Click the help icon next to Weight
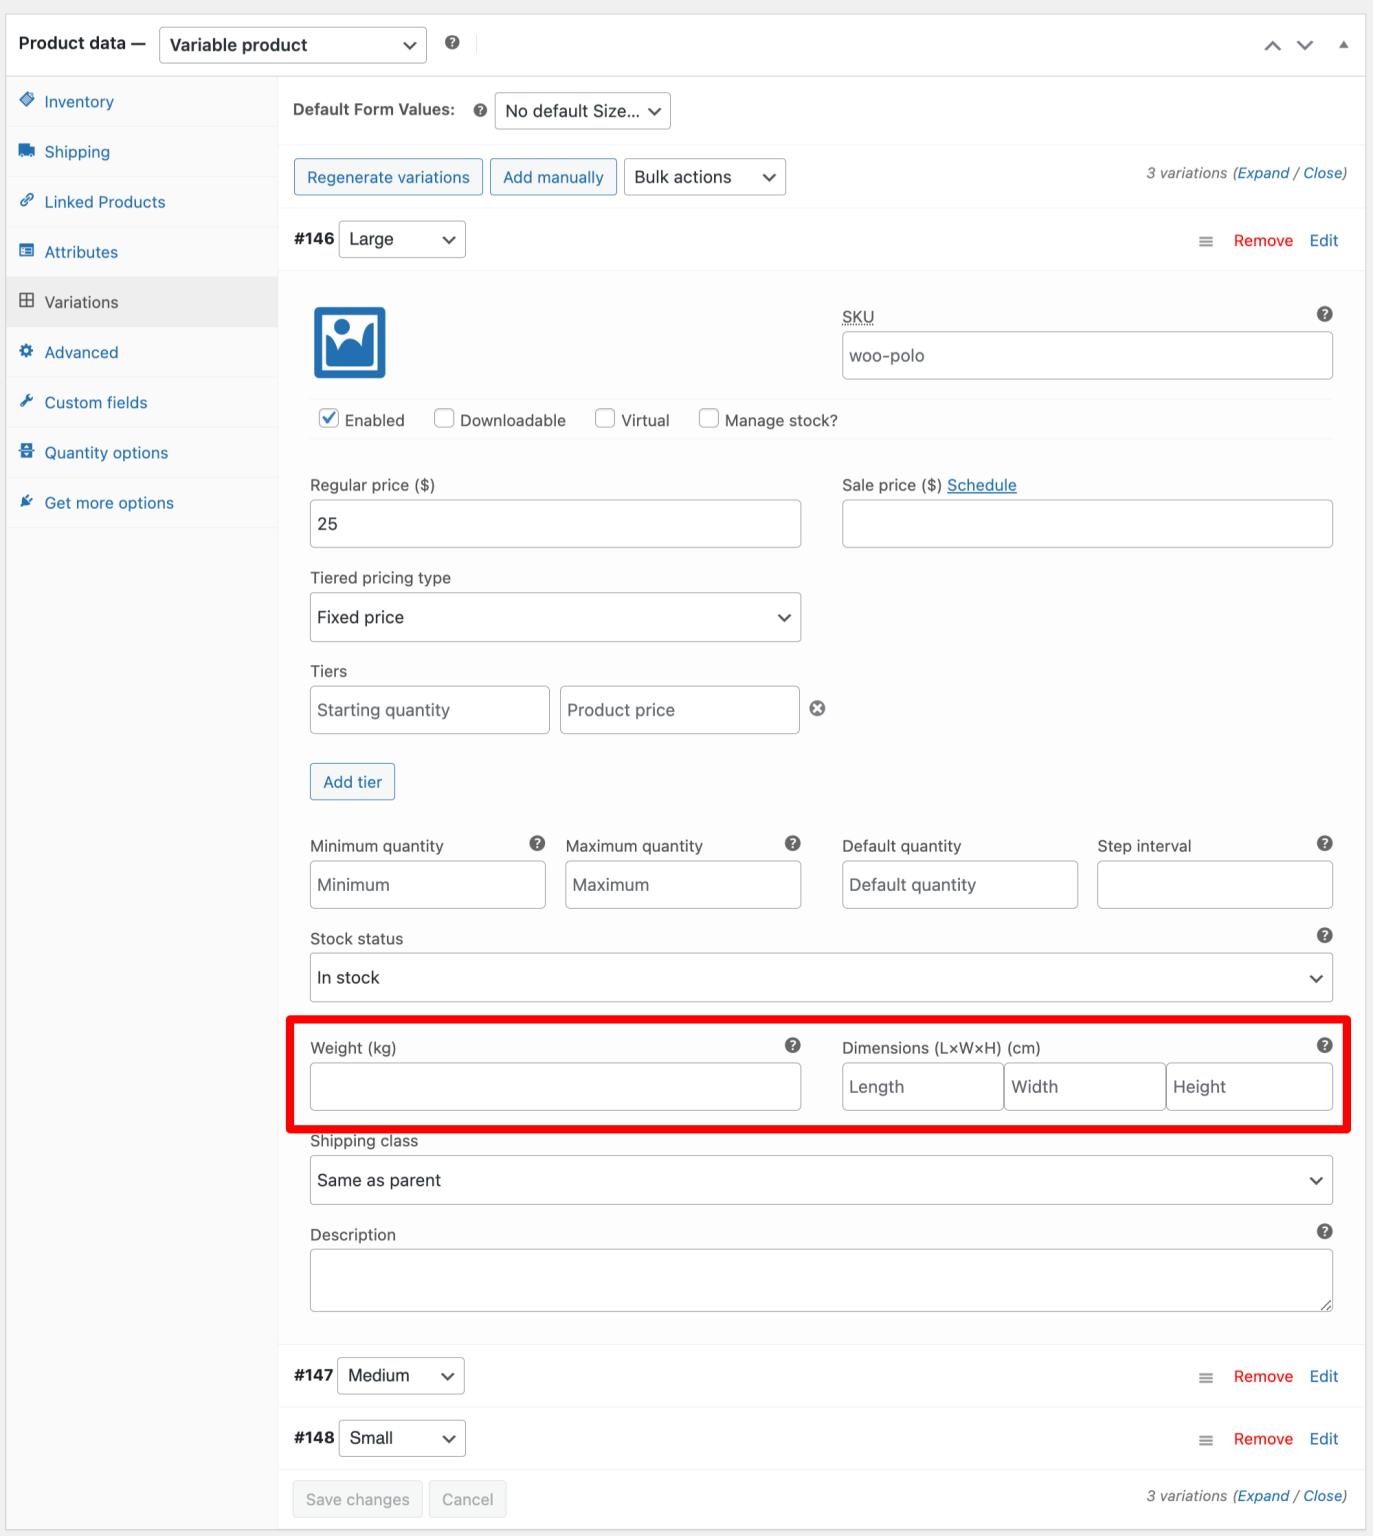 791,1045
